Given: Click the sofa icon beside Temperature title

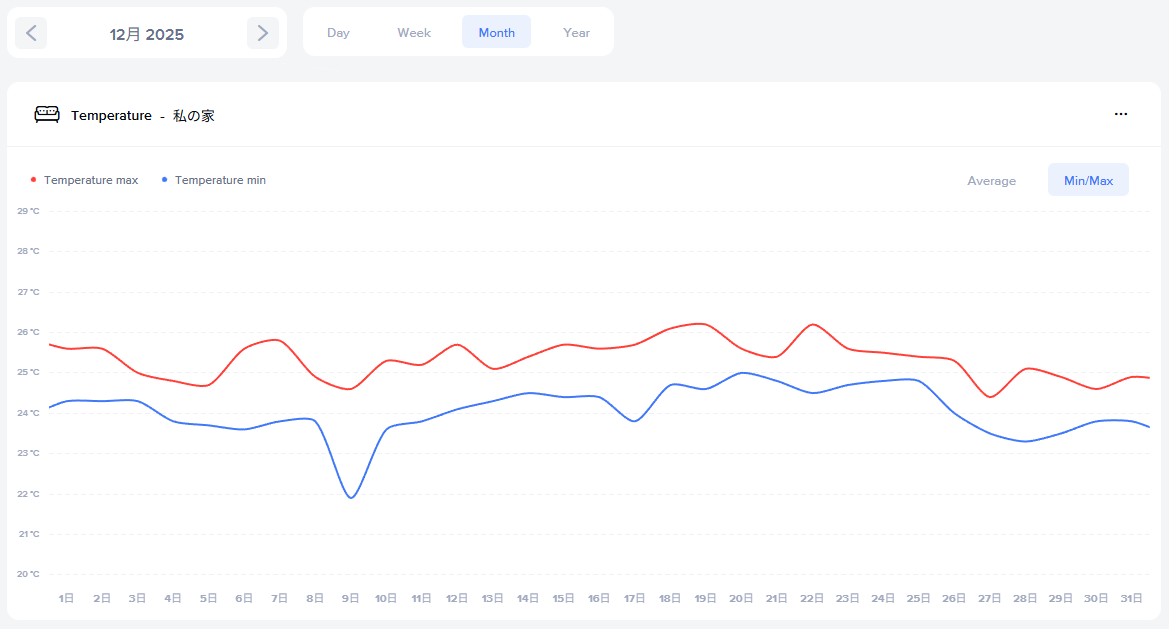Looking at the screenshot, I should tap(47, 115).
